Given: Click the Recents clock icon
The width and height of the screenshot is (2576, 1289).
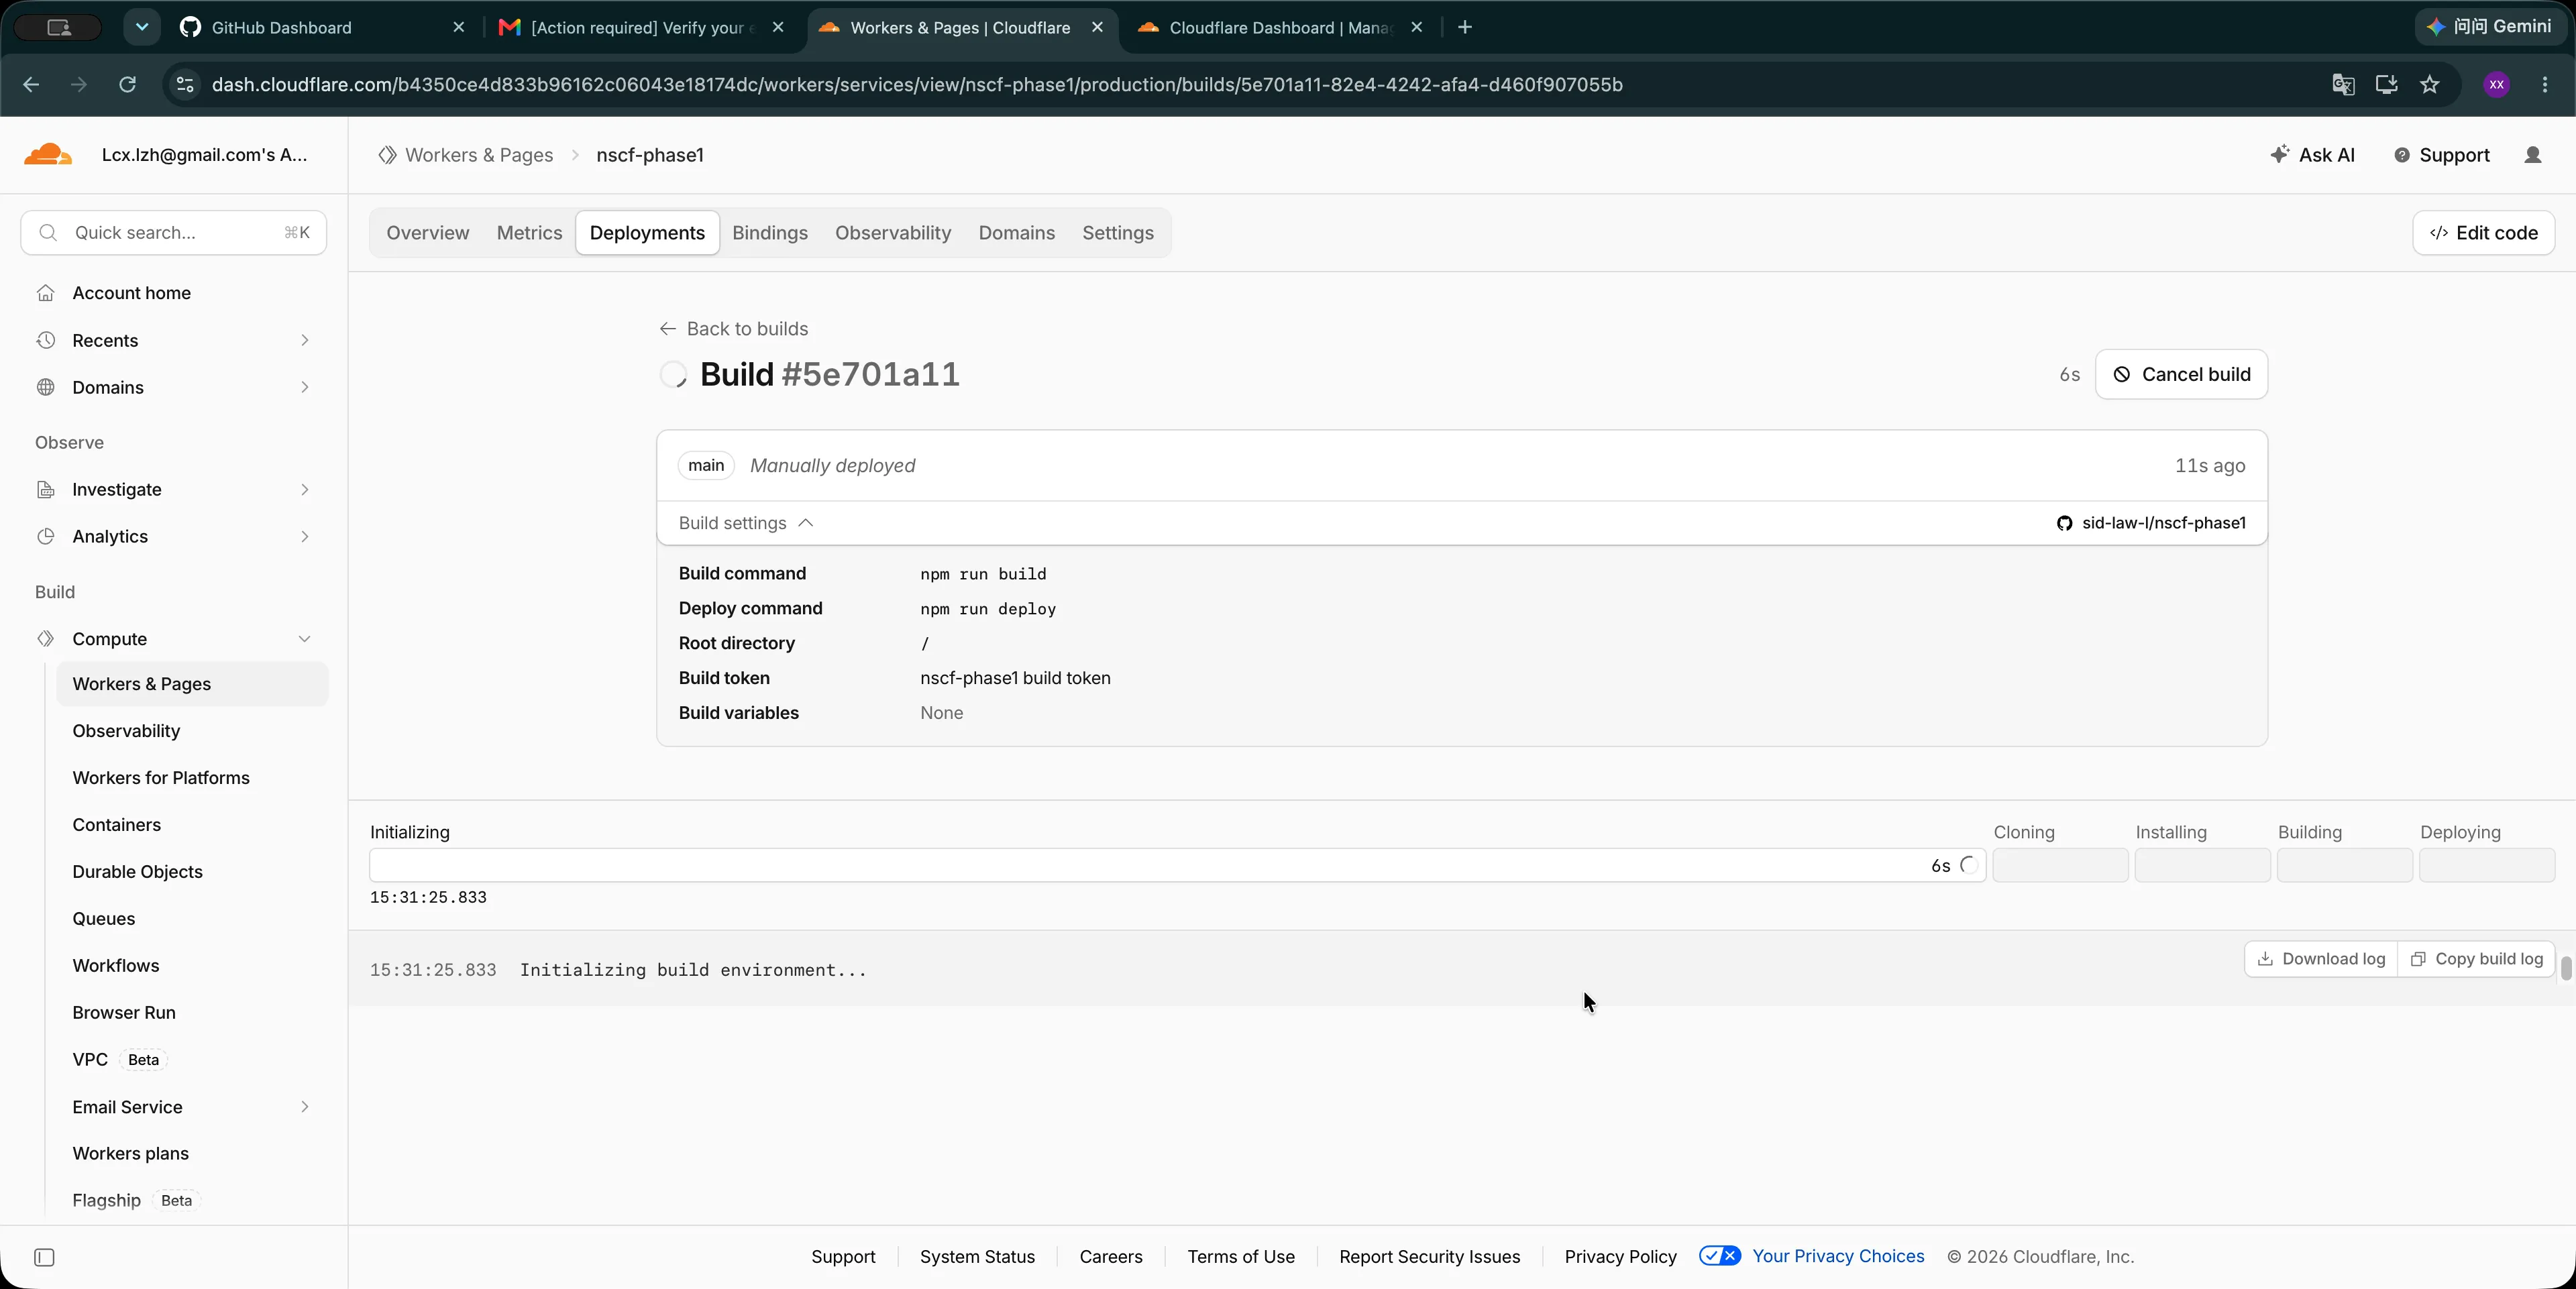Looking at the screenshot, I should point(45,340).
